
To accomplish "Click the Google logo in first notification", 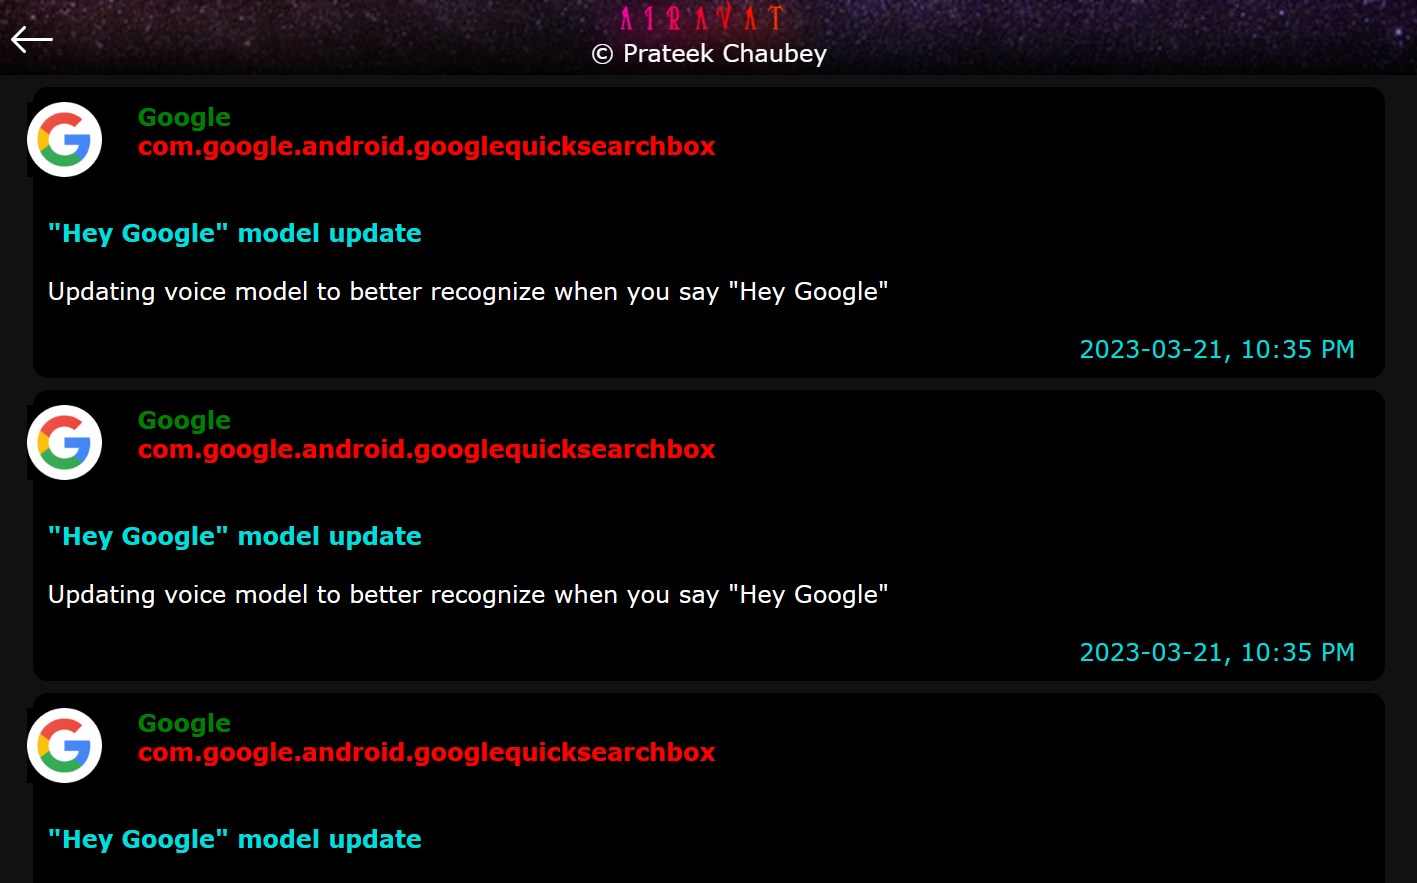I will (65, 140).
